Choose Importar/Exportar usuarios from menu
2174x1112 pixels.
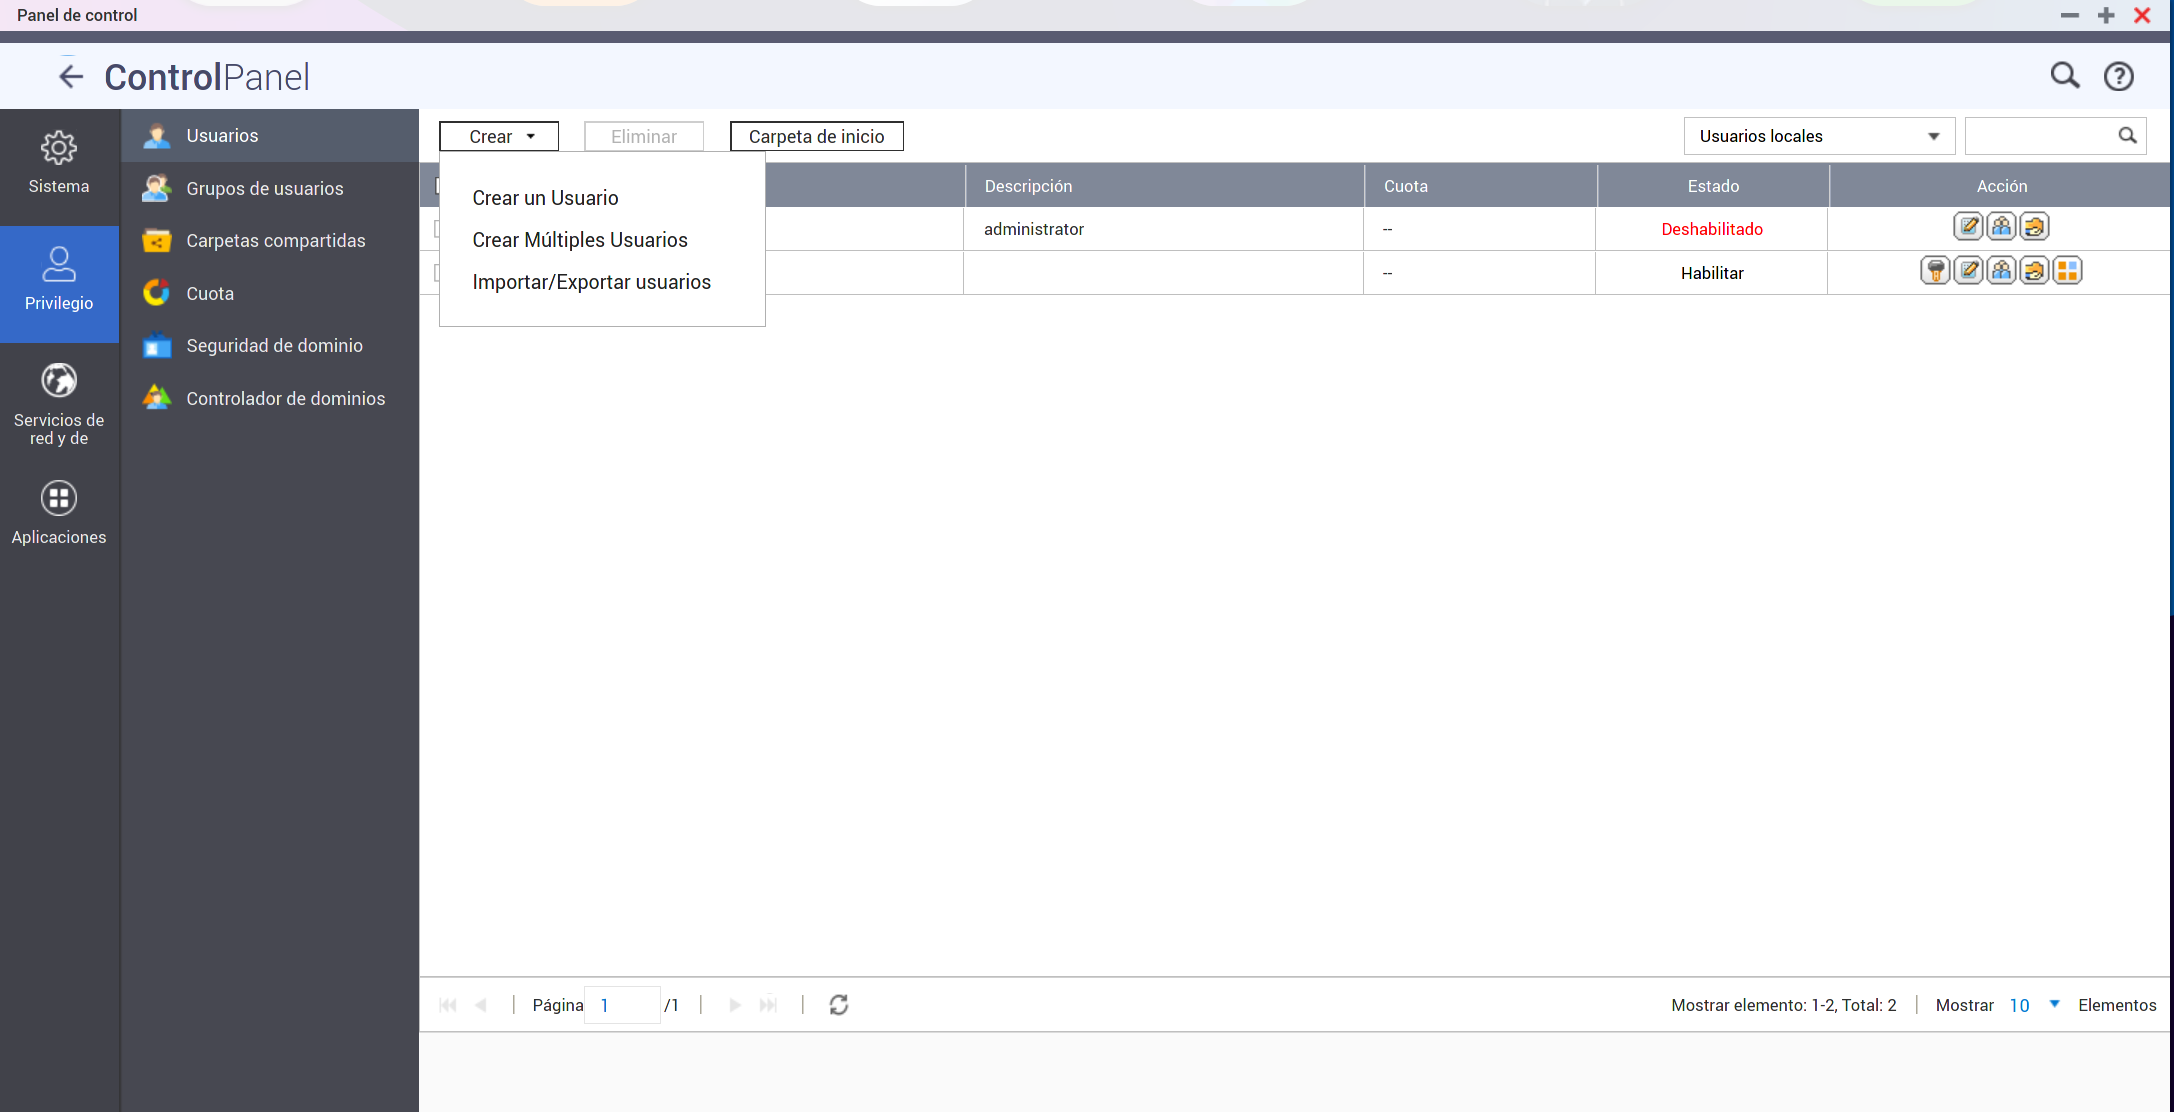point(591,282)
